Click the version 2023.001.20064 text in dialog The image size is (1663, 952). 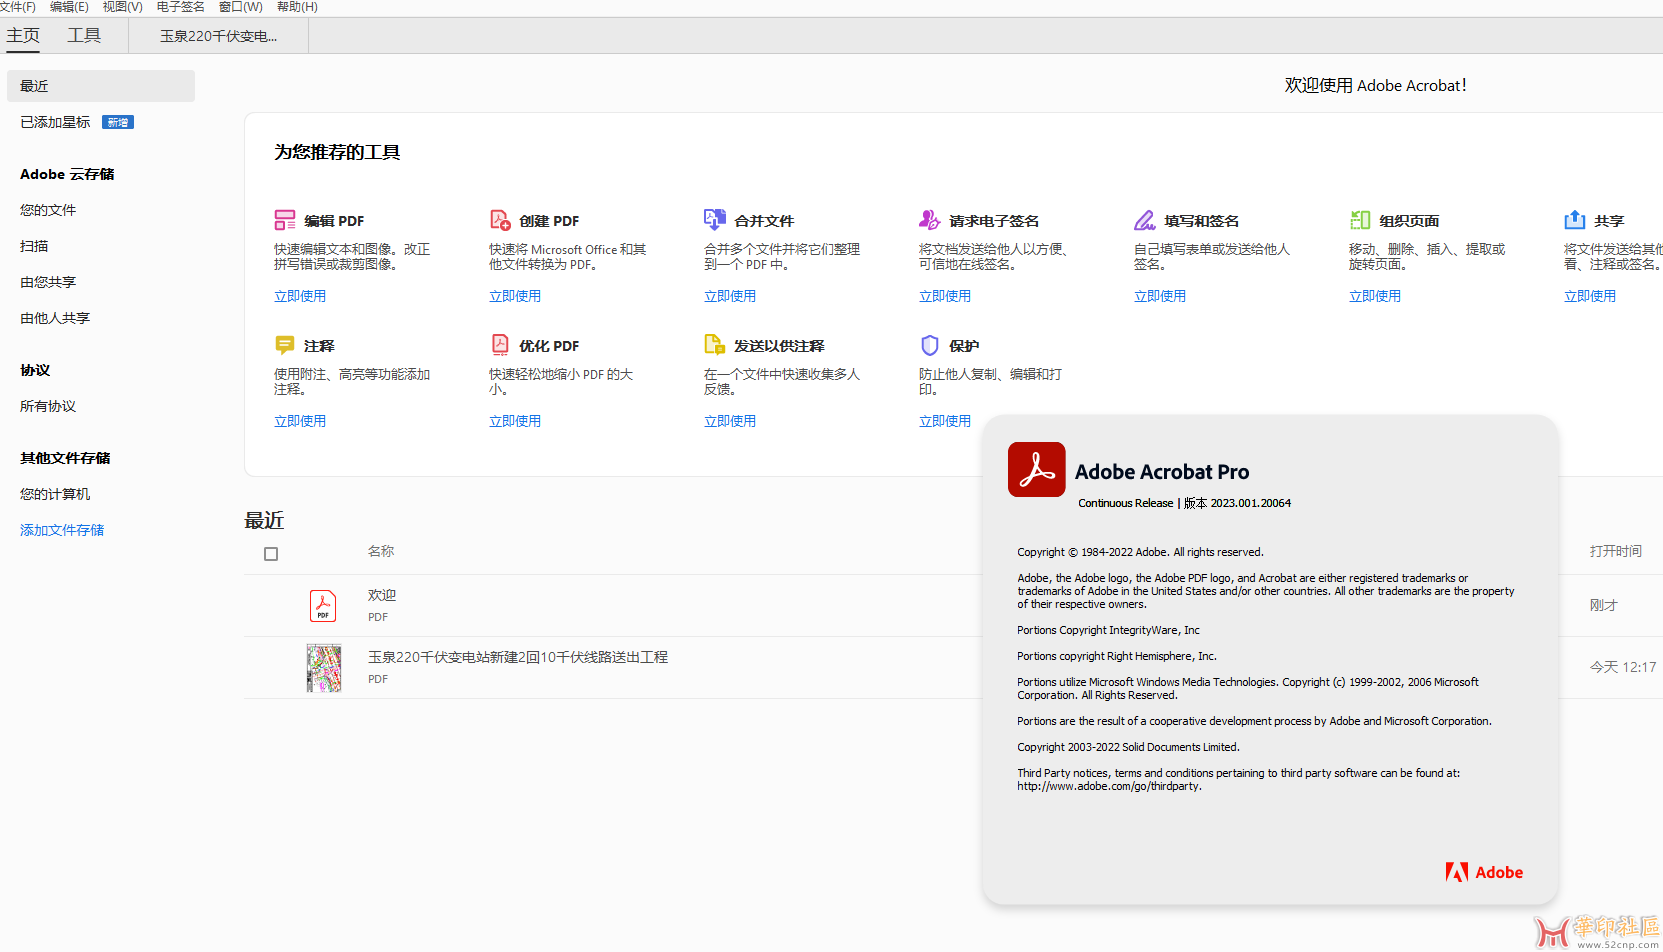pos(1237,503)
